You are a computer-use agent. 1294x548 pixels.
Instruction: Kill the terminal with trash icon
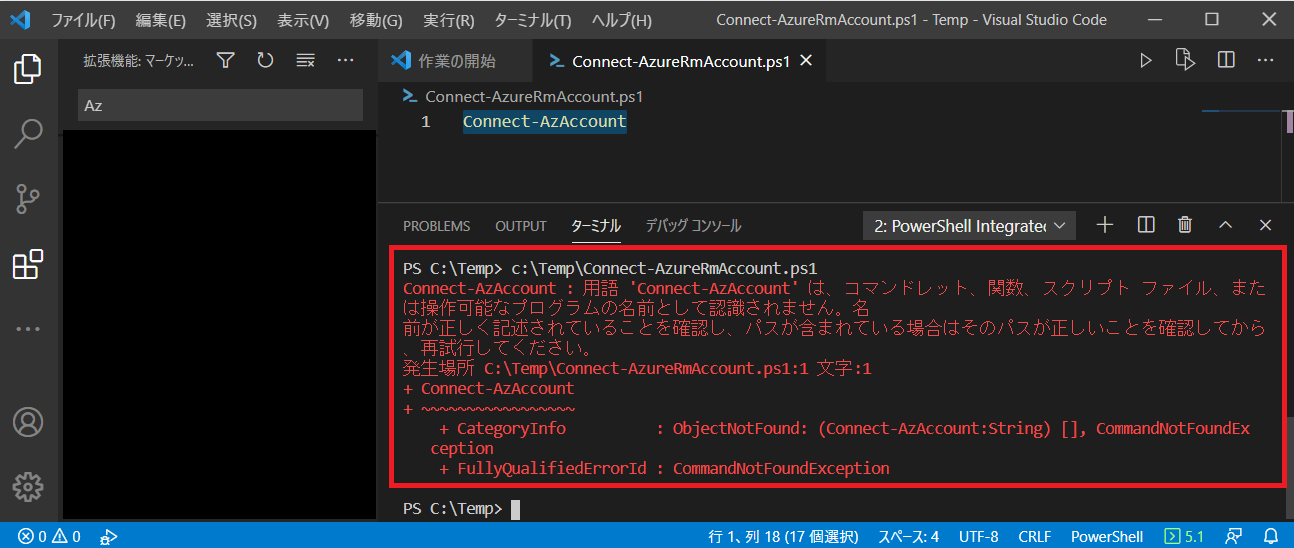[1185, 225]
